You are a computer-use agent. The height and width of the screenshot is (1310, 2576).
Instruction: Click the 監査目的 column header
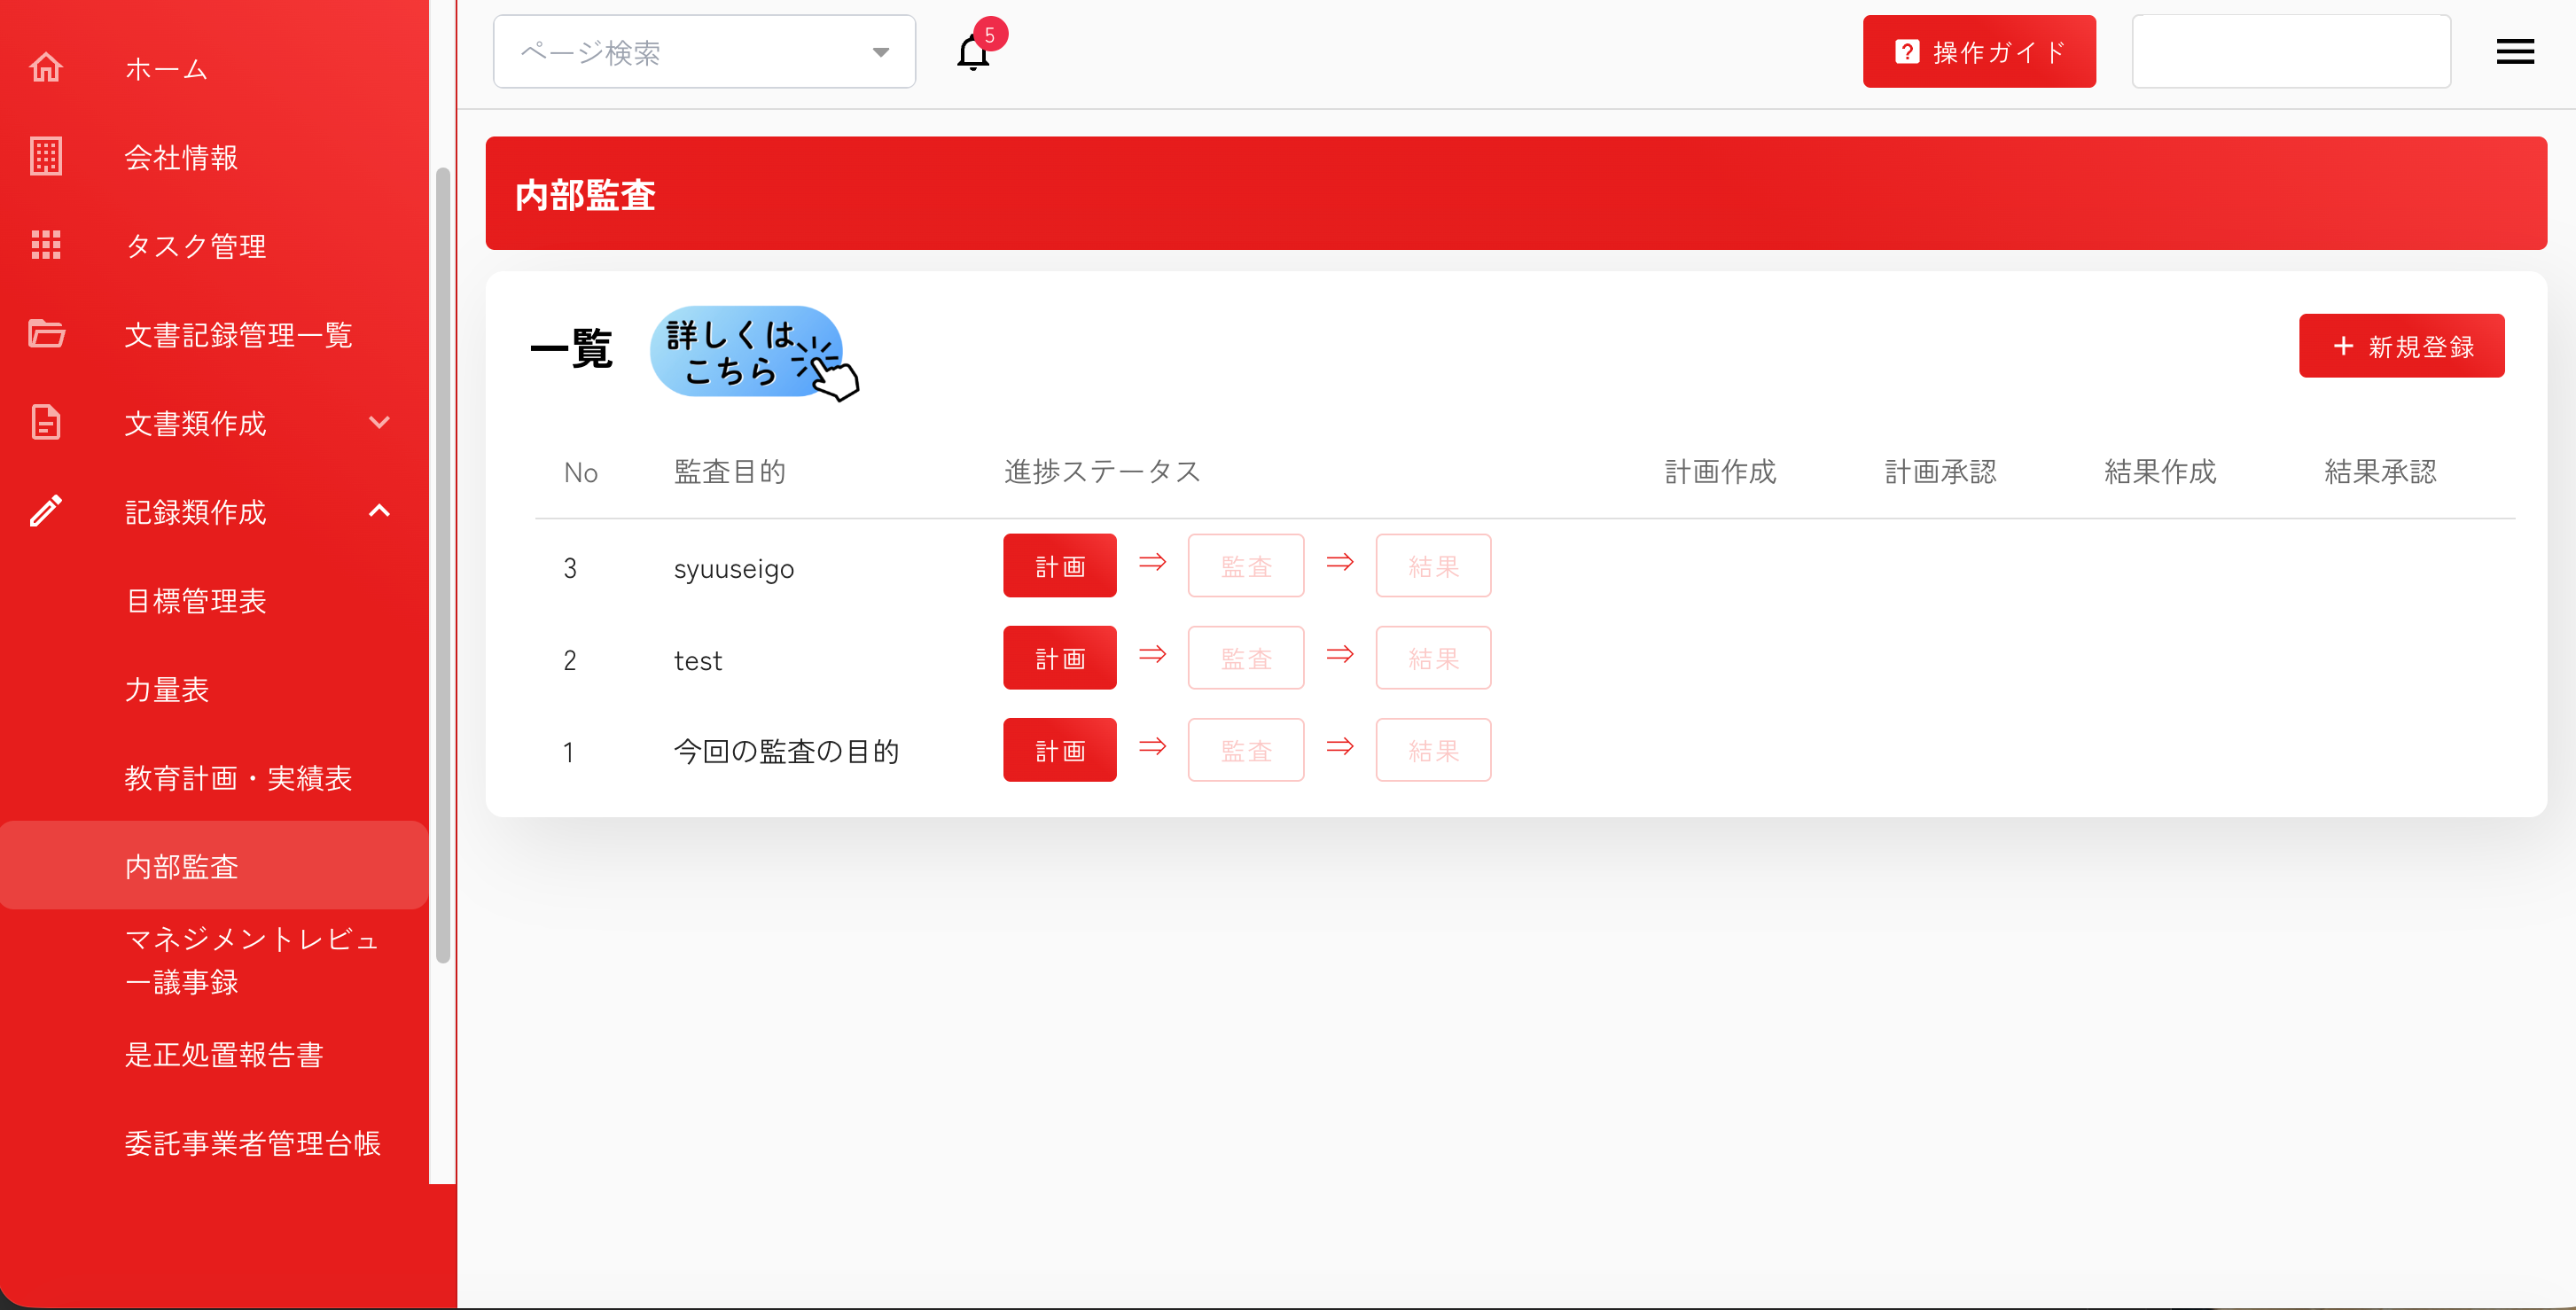(x=730, y=471)
